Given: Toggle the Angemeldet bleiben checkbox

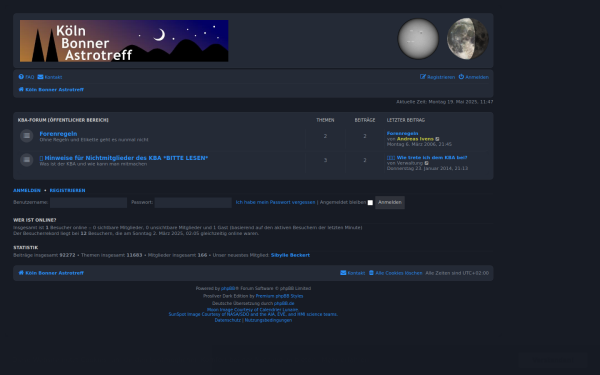Looking at the screenshot, I should click(370, 202).
